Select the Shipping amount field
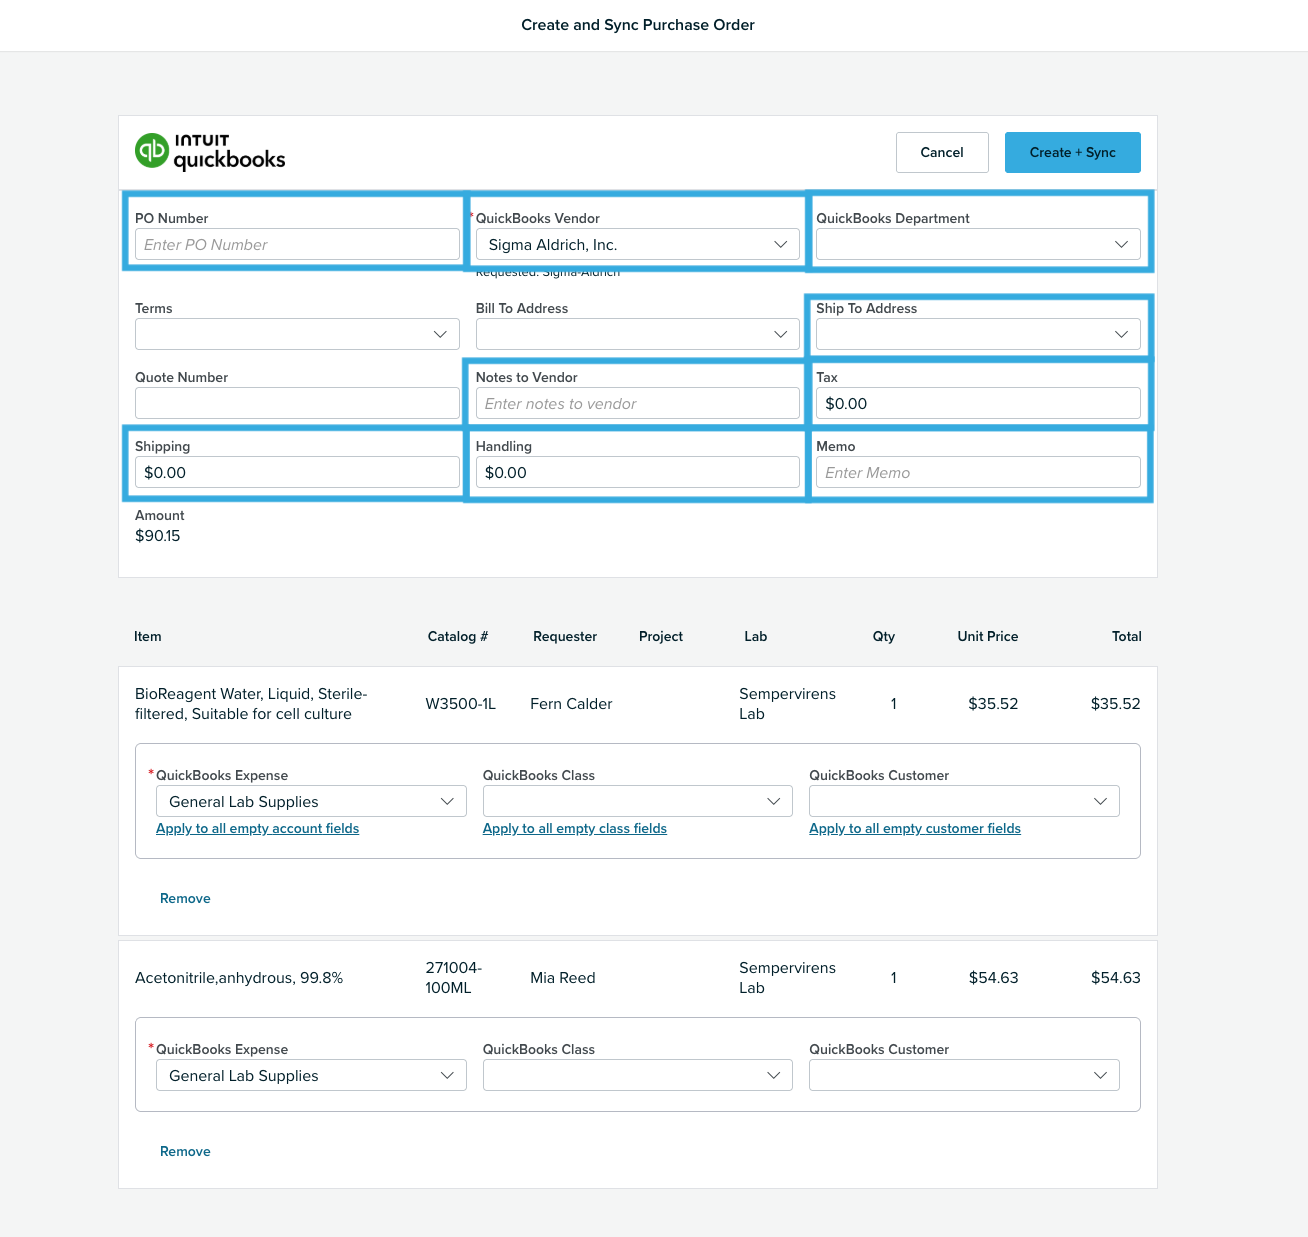1308x1237 pixels. click(x=297, y=472)
